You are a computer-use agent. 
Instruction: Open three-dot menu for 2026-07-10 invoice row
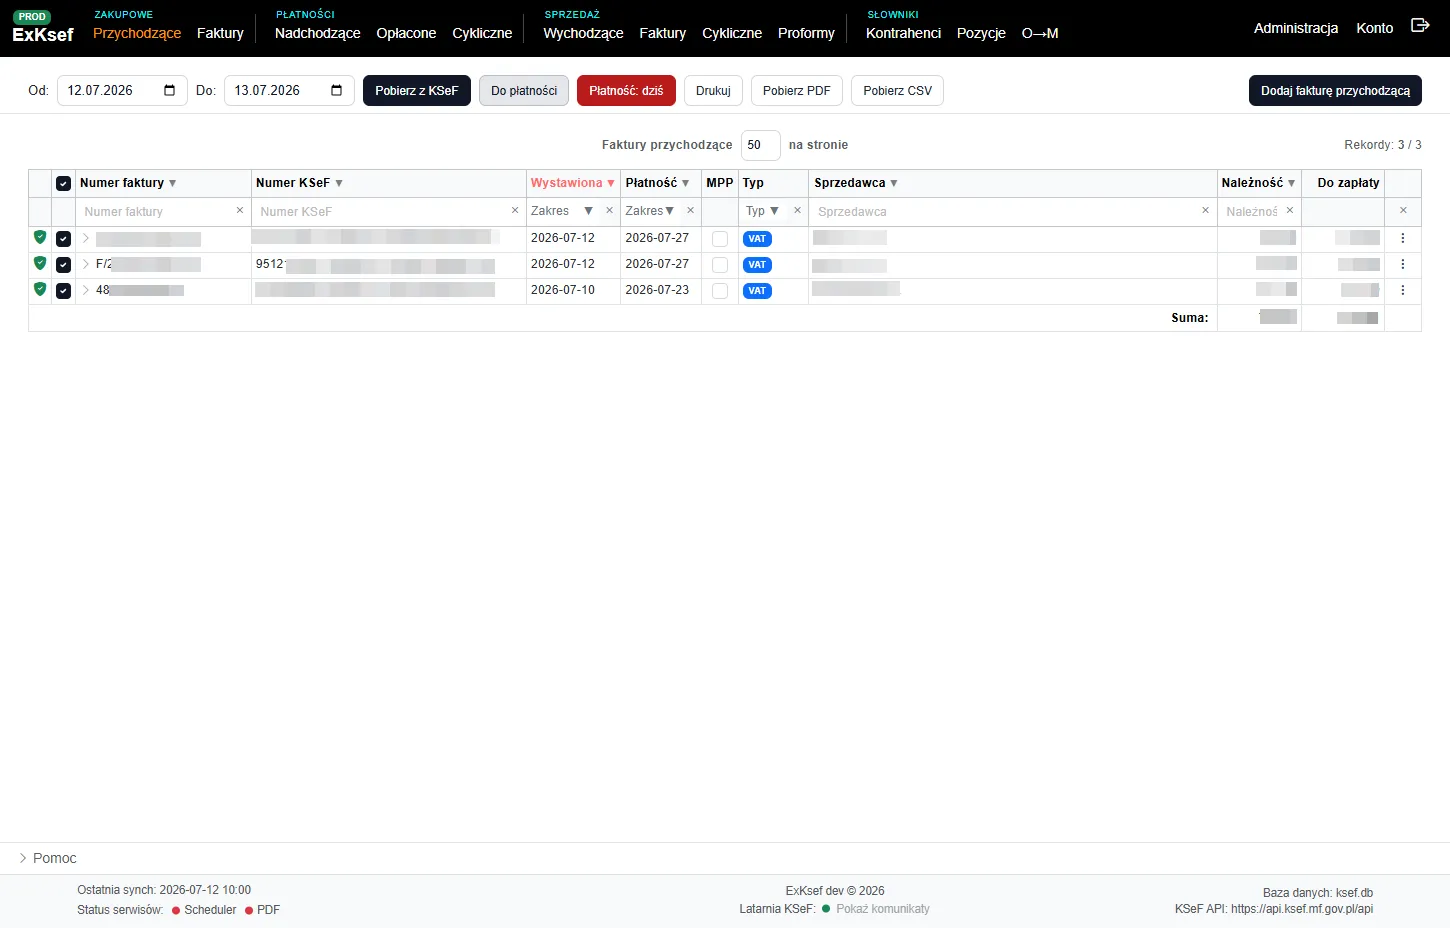point(1403,290)
